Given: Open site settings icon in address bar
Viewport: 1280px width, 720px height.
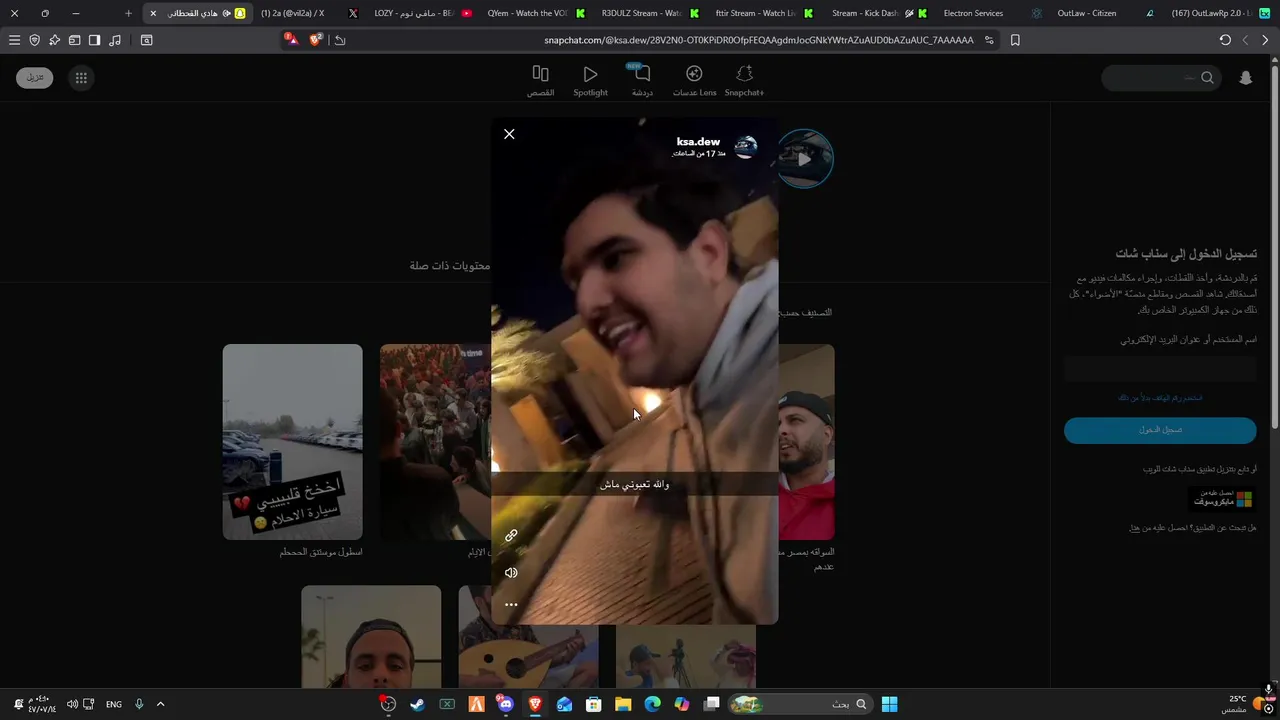Looking at the screenshot, I should [x=989, y=40].
